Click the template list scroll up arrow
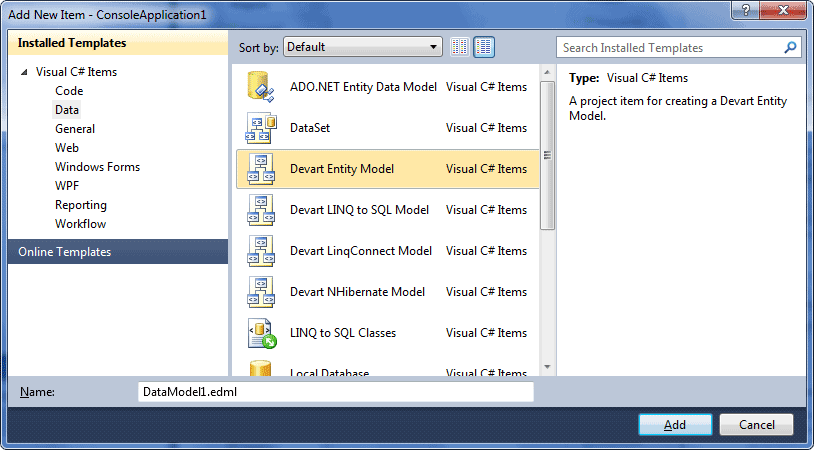Viewport: 814px width, 450px height. (547, 72)
